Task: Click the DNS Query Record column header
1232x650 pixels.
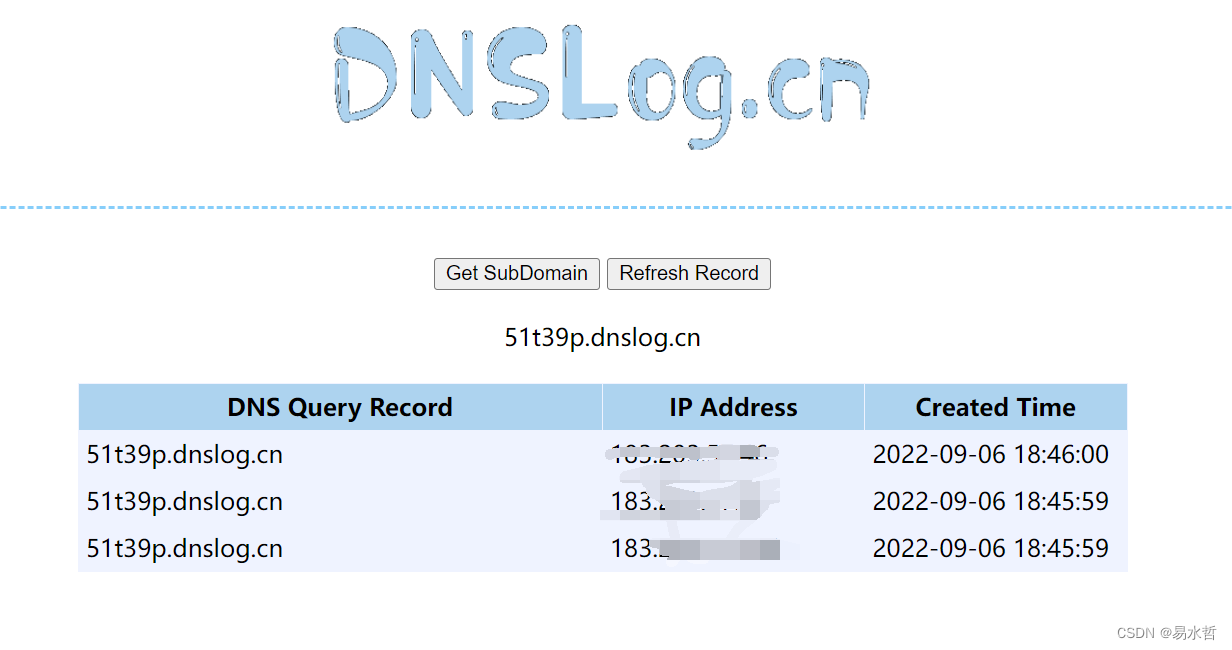Action: click(340, 407)
